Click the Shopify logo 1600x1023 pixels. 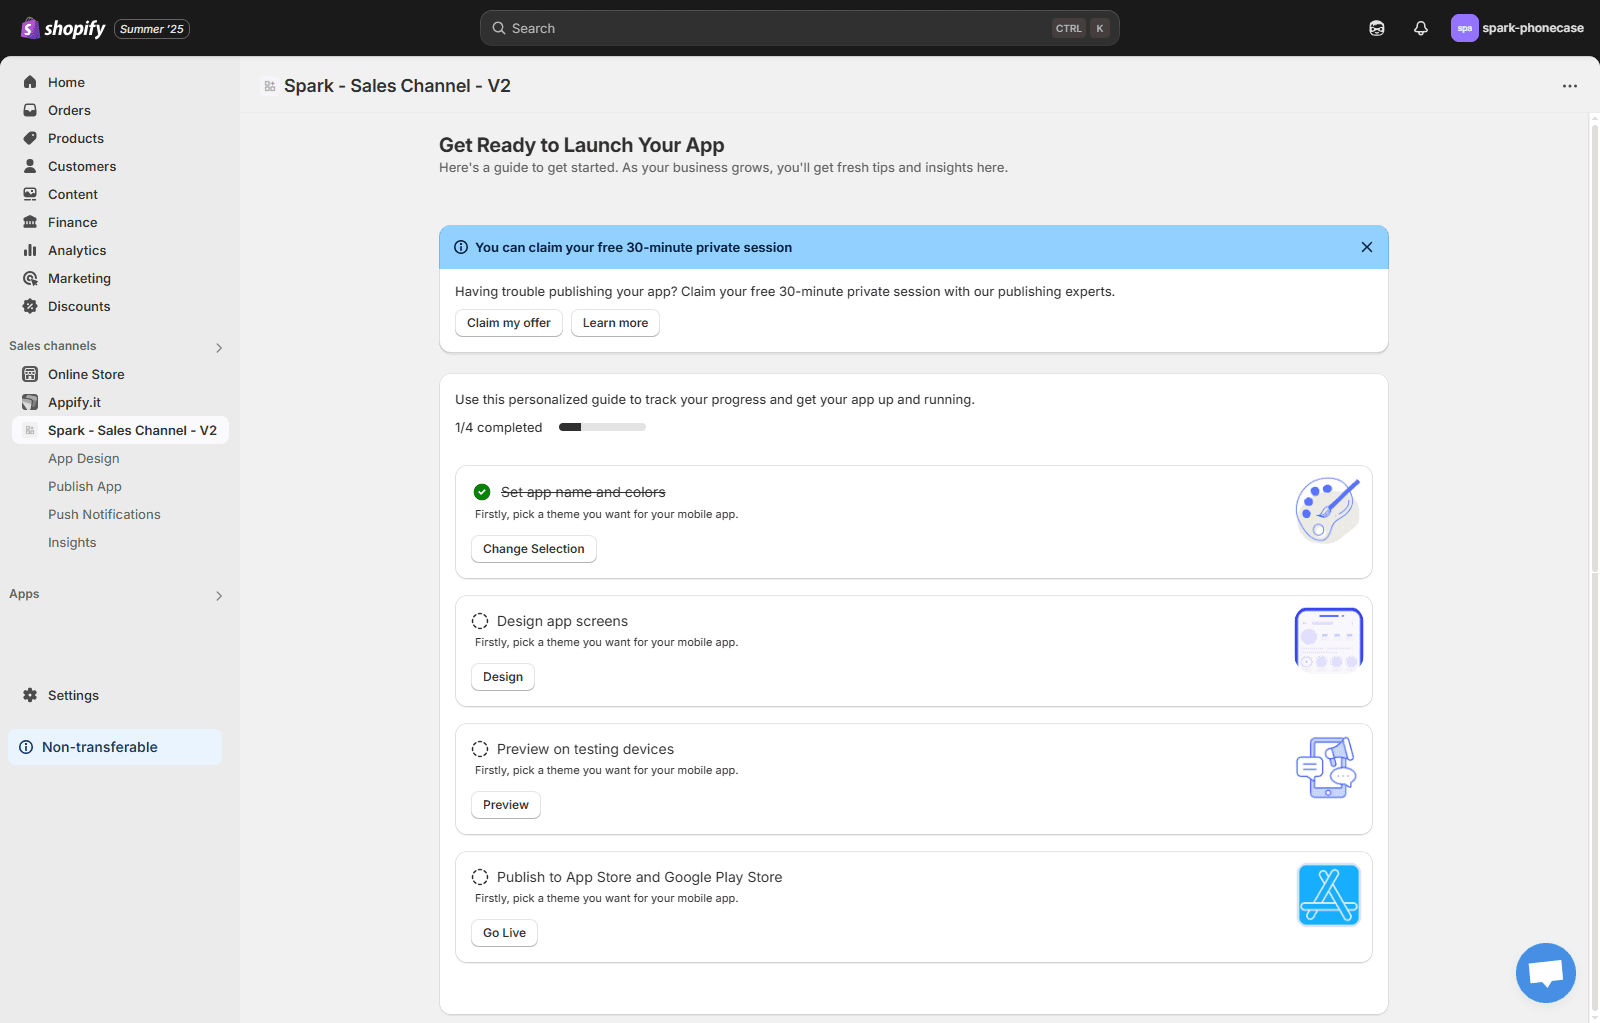coord(63,28)
